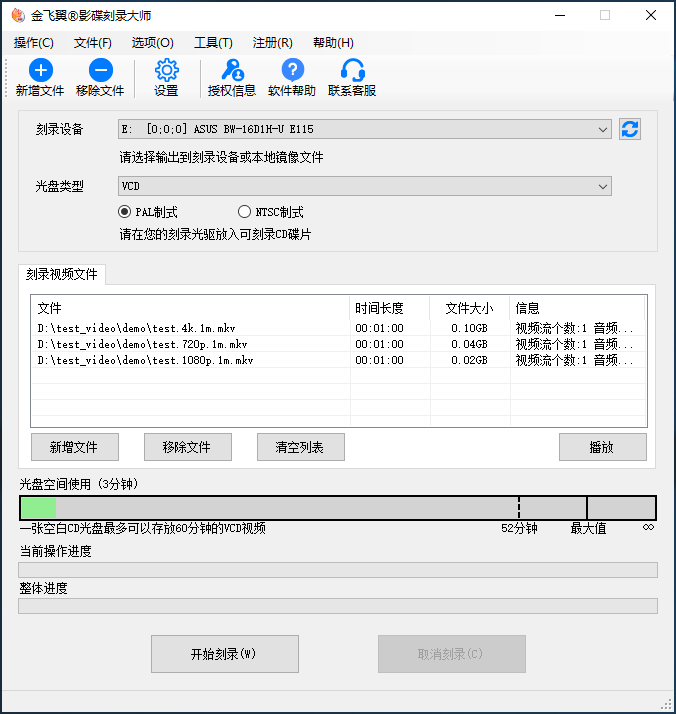
Task: Click the 开始刻录(W) button
Action: point(224,654)
